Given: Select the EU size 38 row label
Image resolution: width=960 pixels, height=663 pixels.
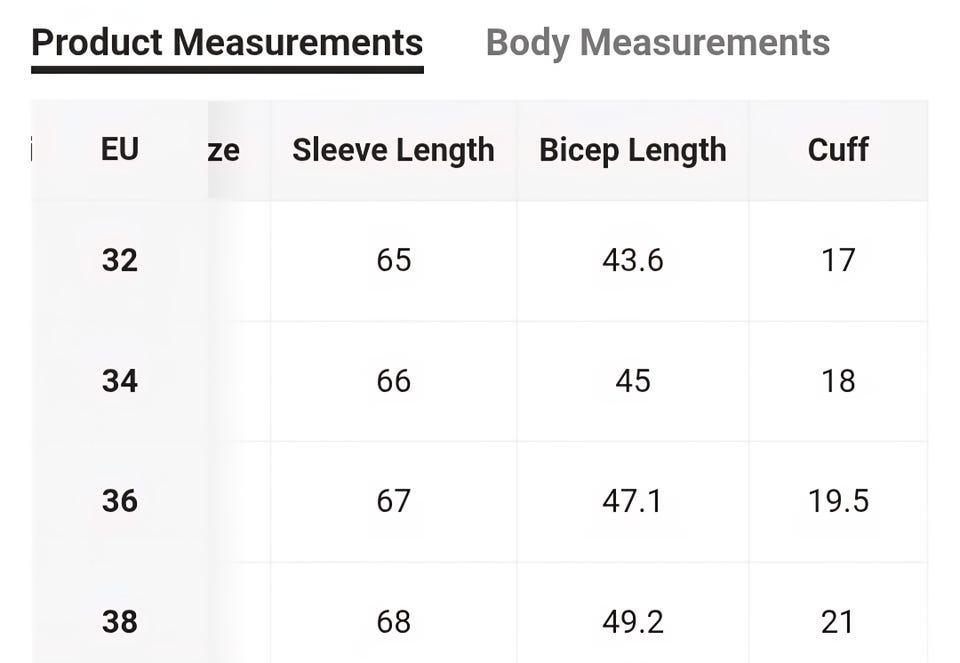Looking at the screenshot, I should click(x=120, y=622).
